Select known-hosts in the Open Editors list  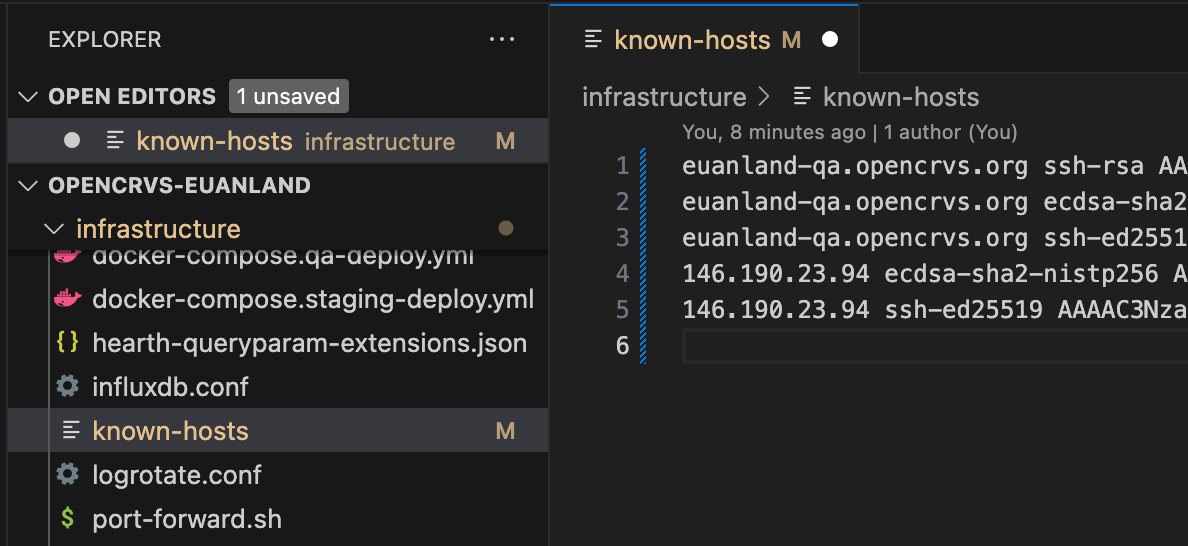214,141
